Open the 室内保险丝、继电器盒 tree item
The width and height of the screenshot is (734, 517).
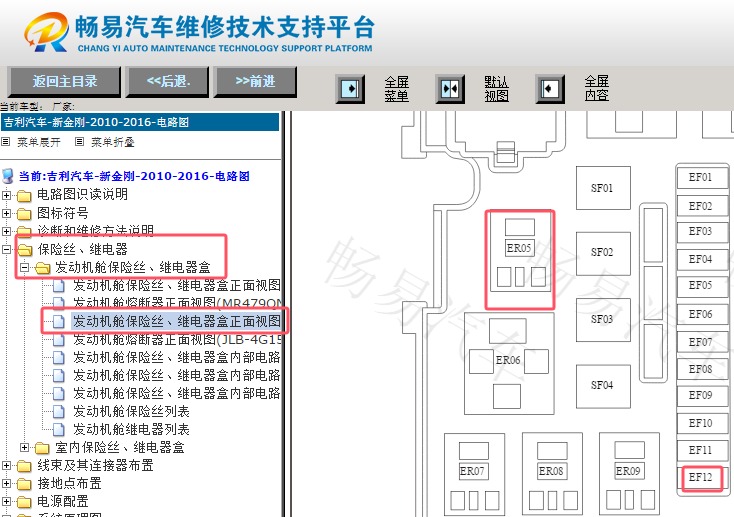tap(120, 447)
